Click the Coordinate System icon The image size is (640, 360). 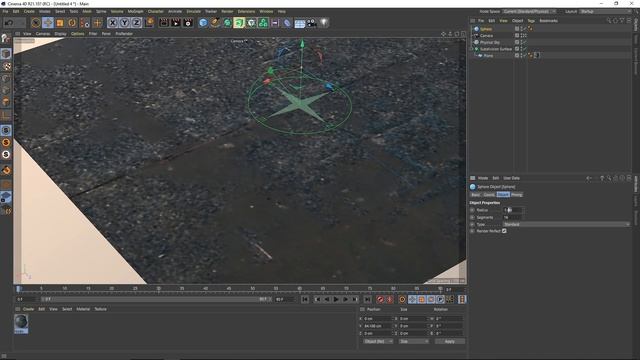coord(149,22)
